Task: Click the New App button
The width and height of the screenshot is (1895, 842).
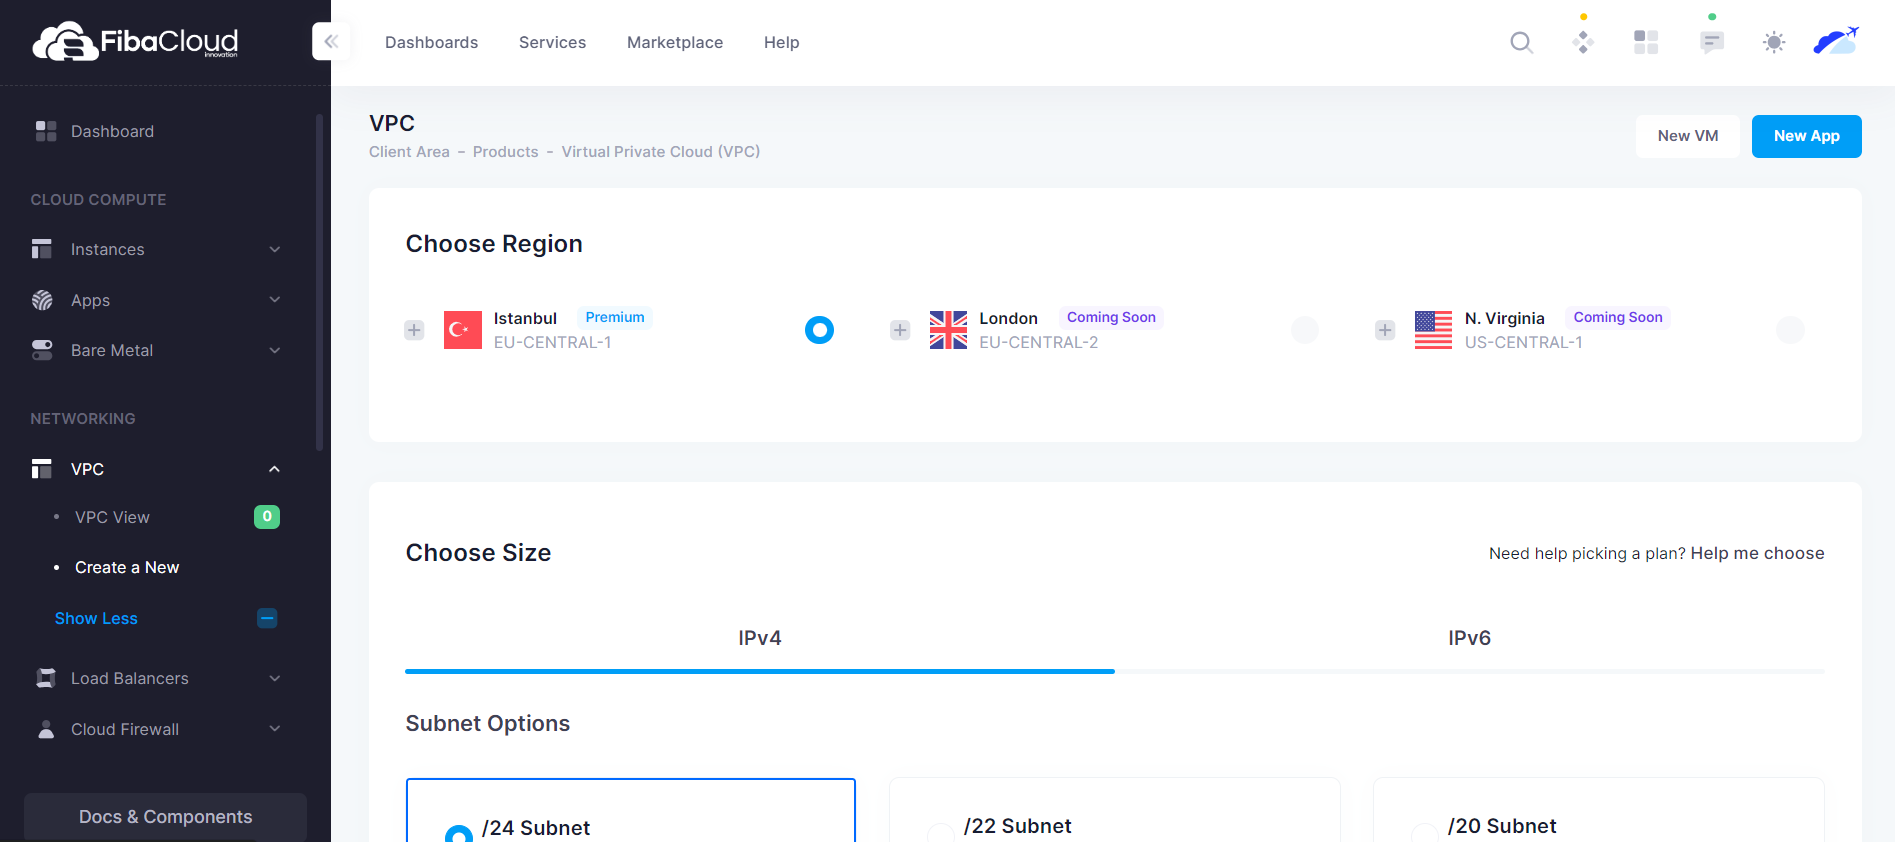Action: coord(1807,136)
